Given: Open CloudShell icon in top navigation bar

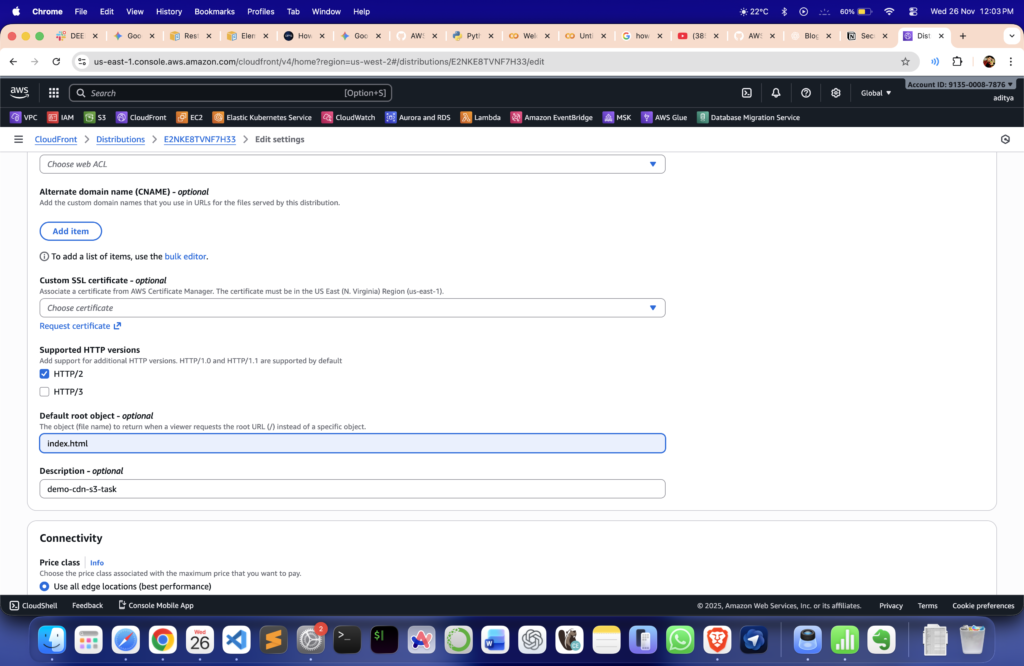Looking at the screenshot, I should [746, 93].
